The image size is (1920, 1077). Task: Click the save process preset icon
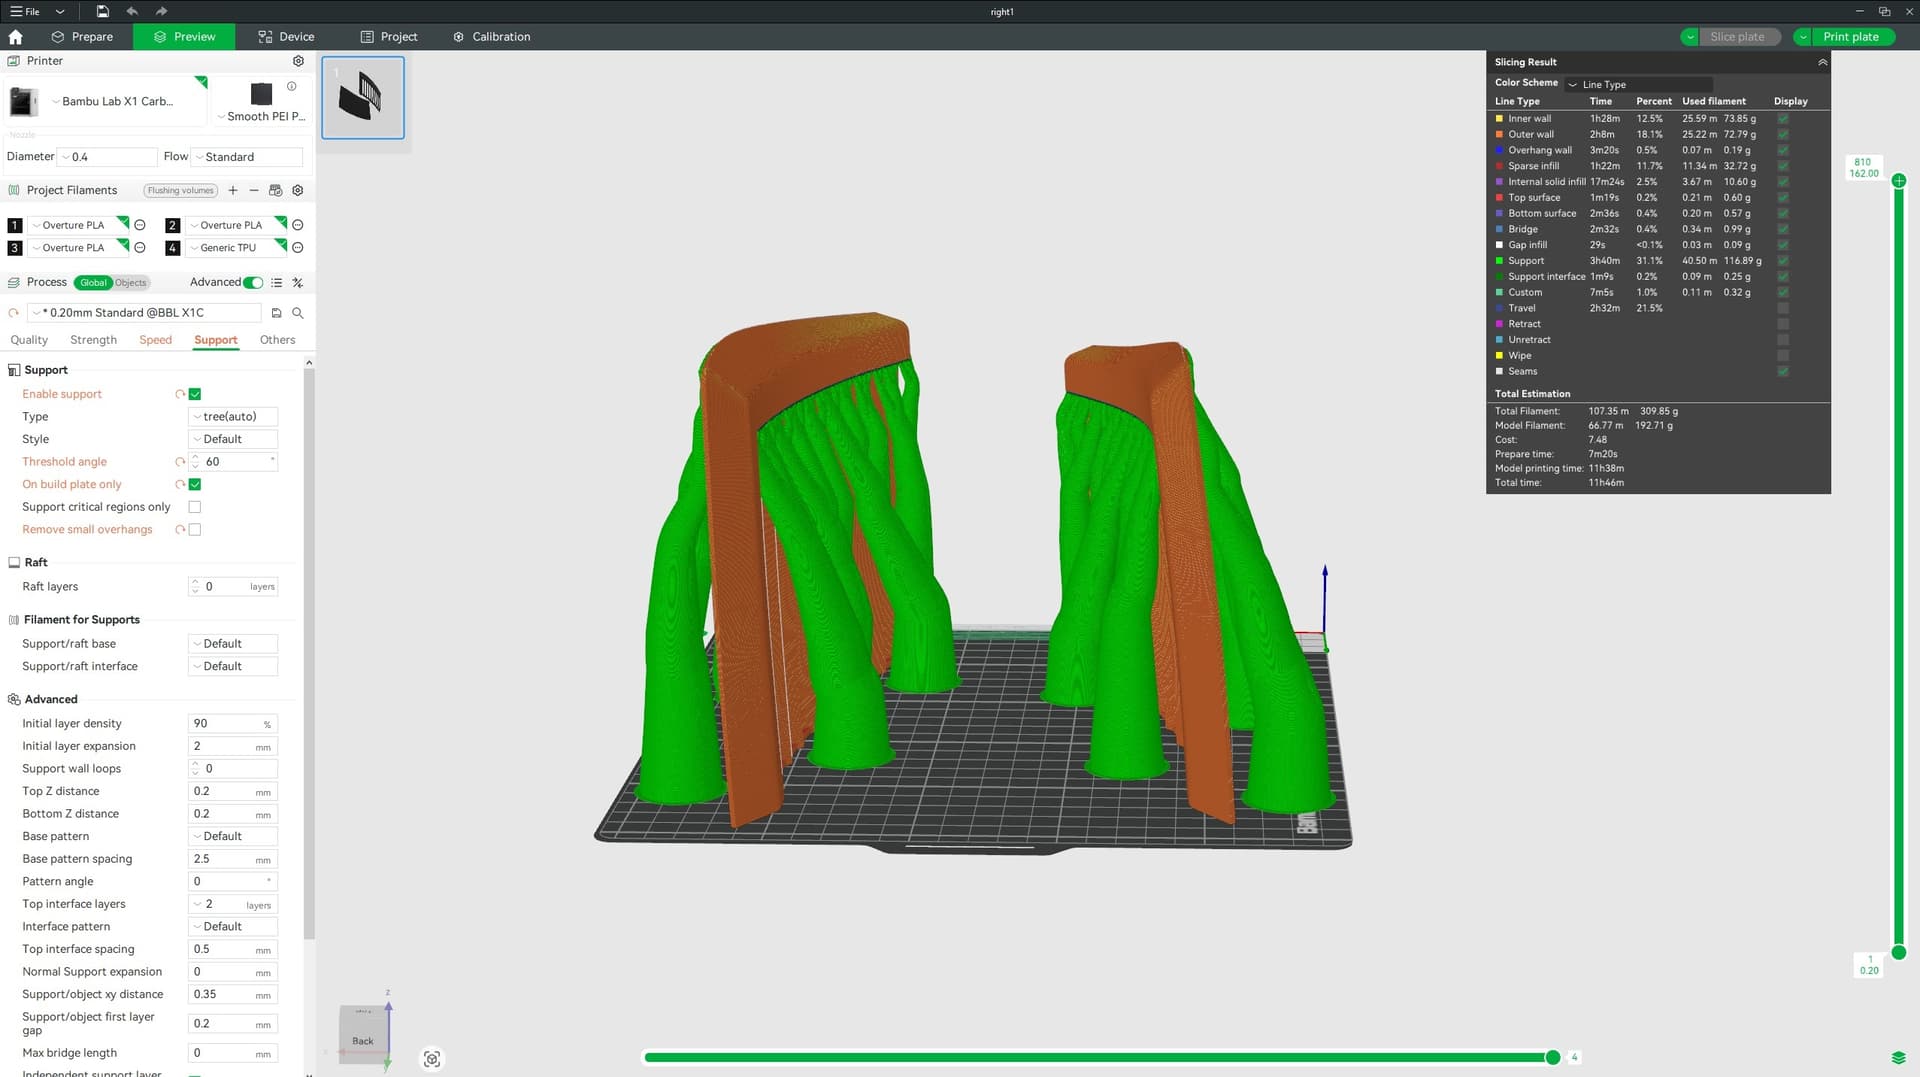[x=277, y=313]
